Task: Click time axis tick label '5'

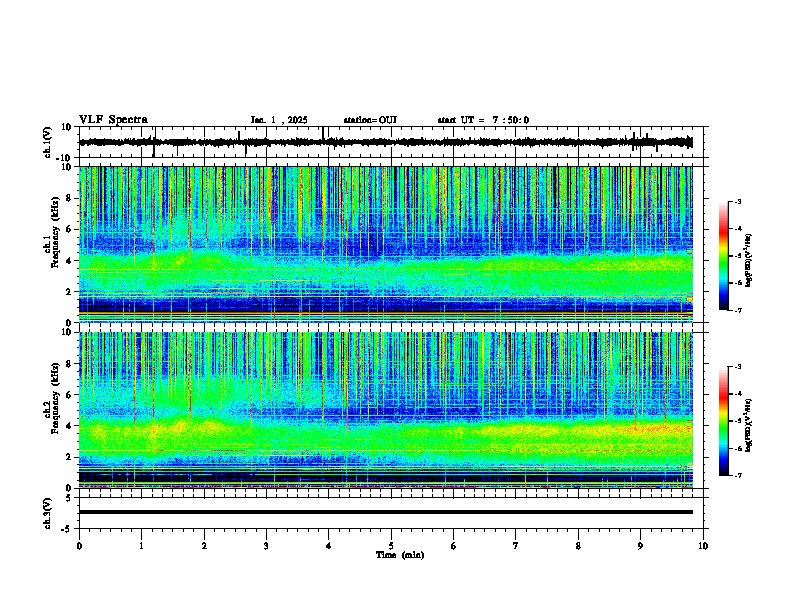Action: coord(391,546)
